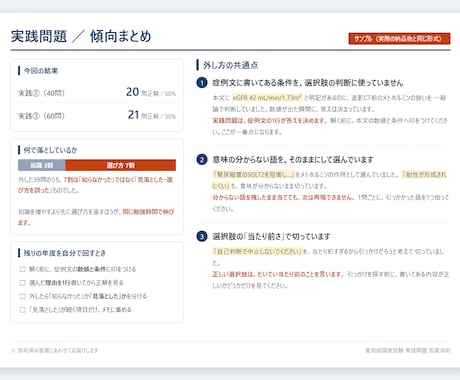The width and height of the screenshot is (460, 380).
Task: Click the red 選び方 7割 bar segment
Action: (120, 165)
